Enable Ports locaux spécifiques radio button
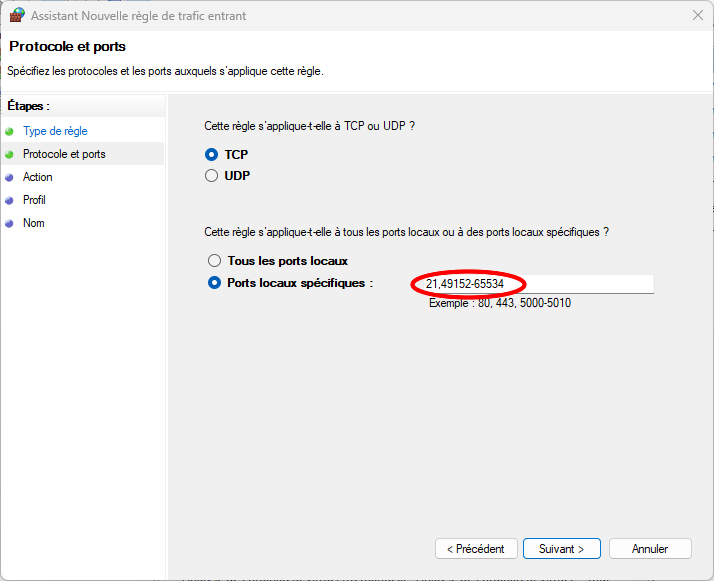The width and height of the screenshot is (714, 581). point(213,283)
